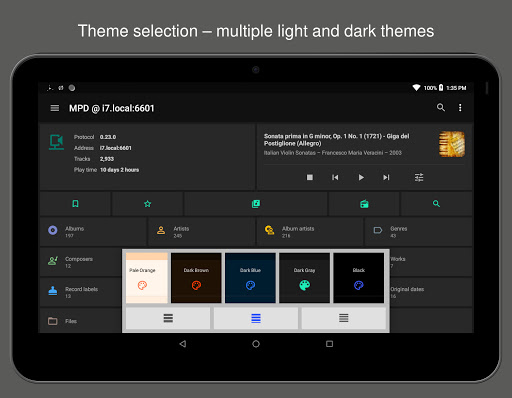
Task: Skip to the next track
Action: point(386,177)
